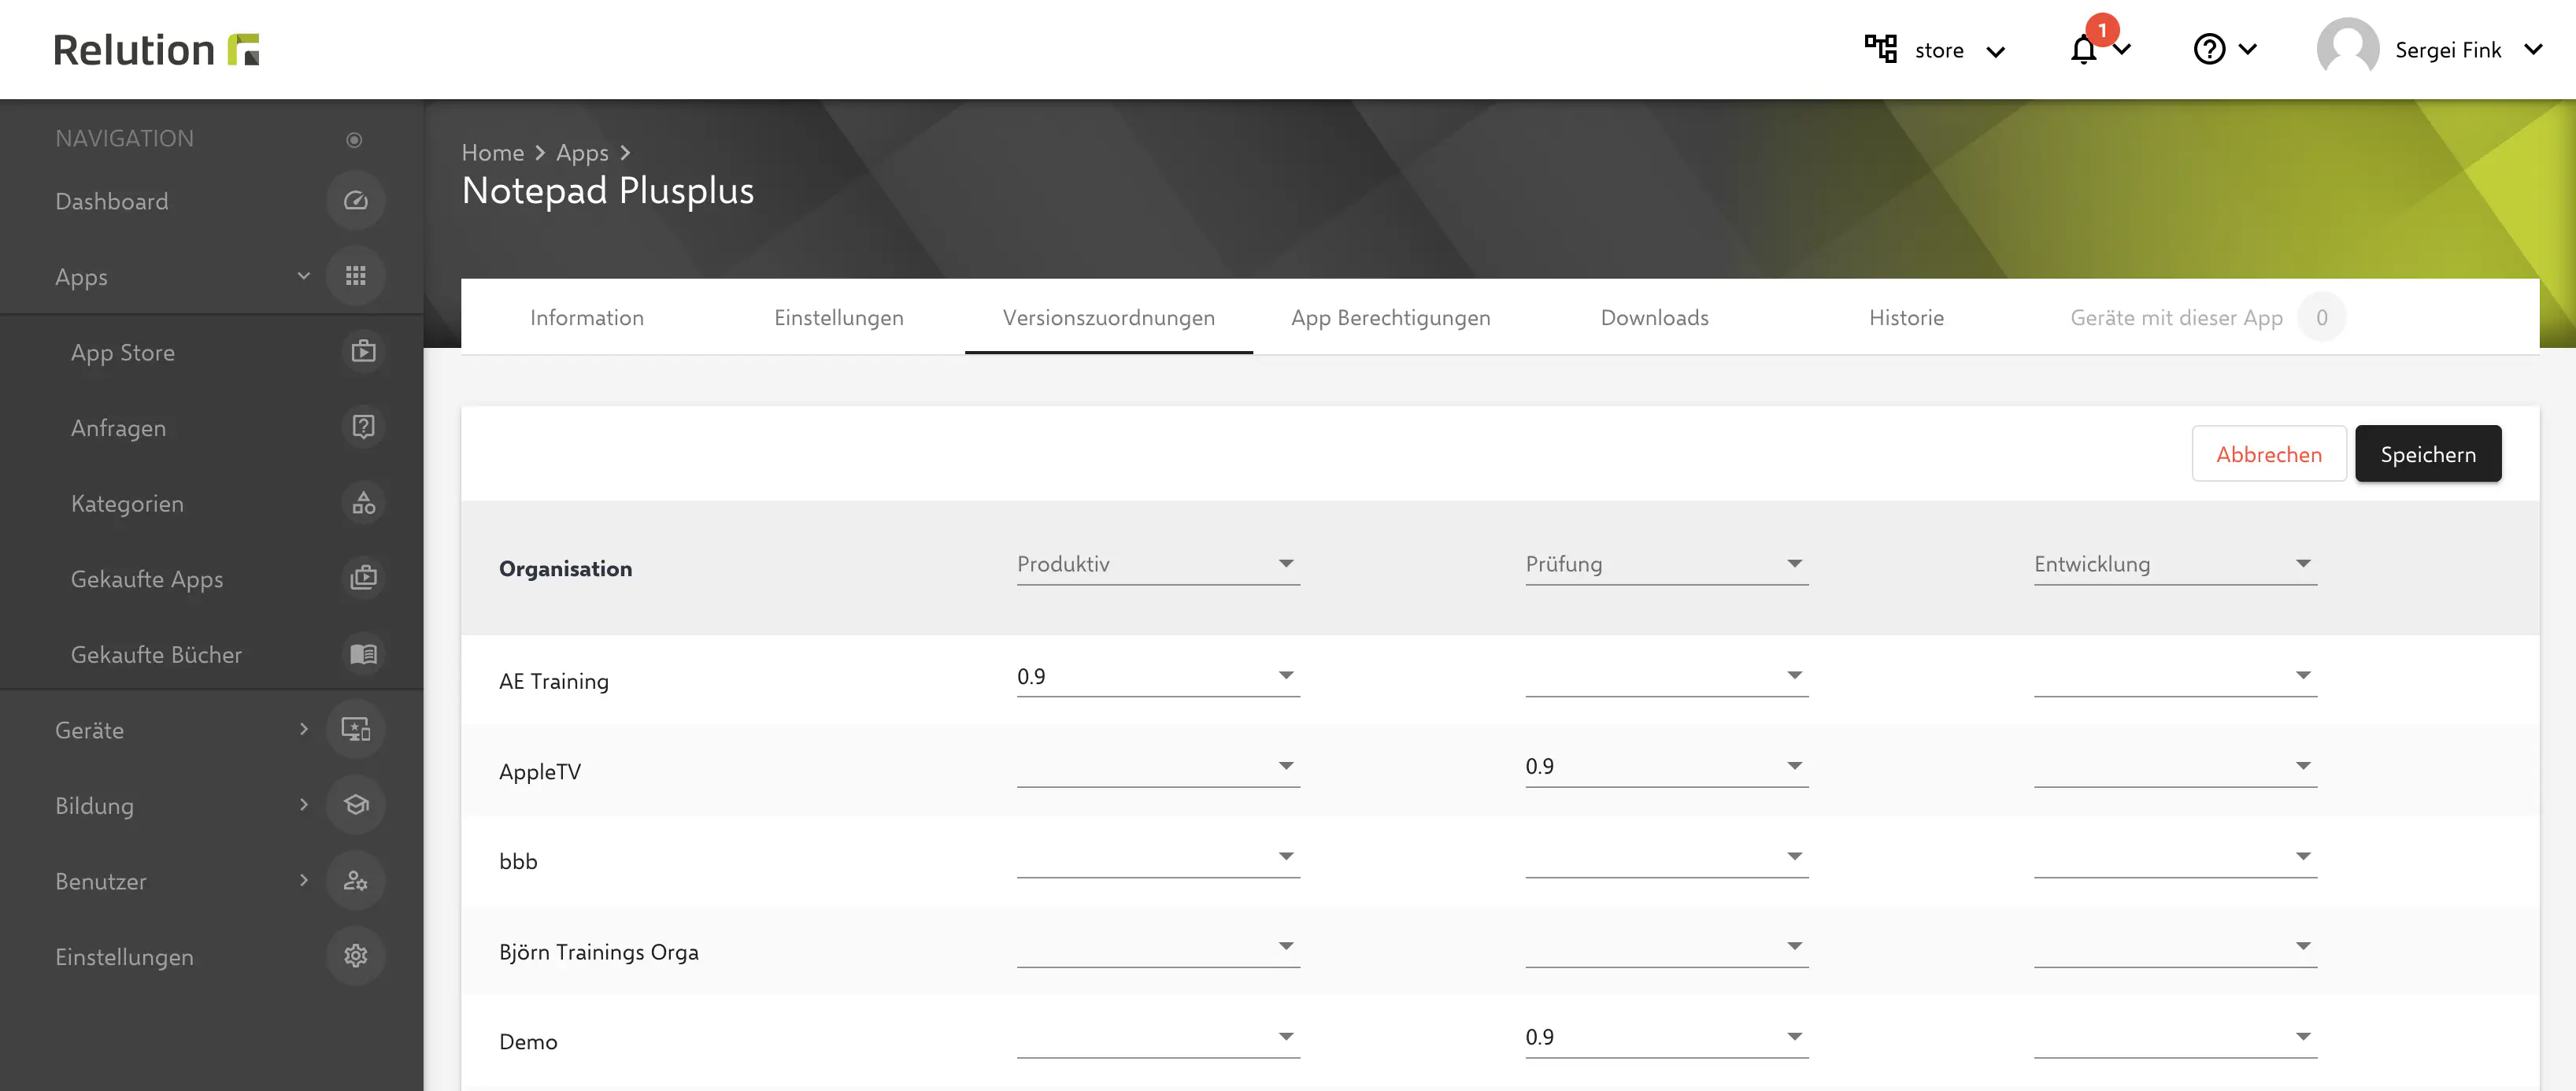Screen dimensions: 2576x1091
Task: Open AppleTV Entwicklung version dropdown
Action: pyautogui.click(x=2175, y=766)
